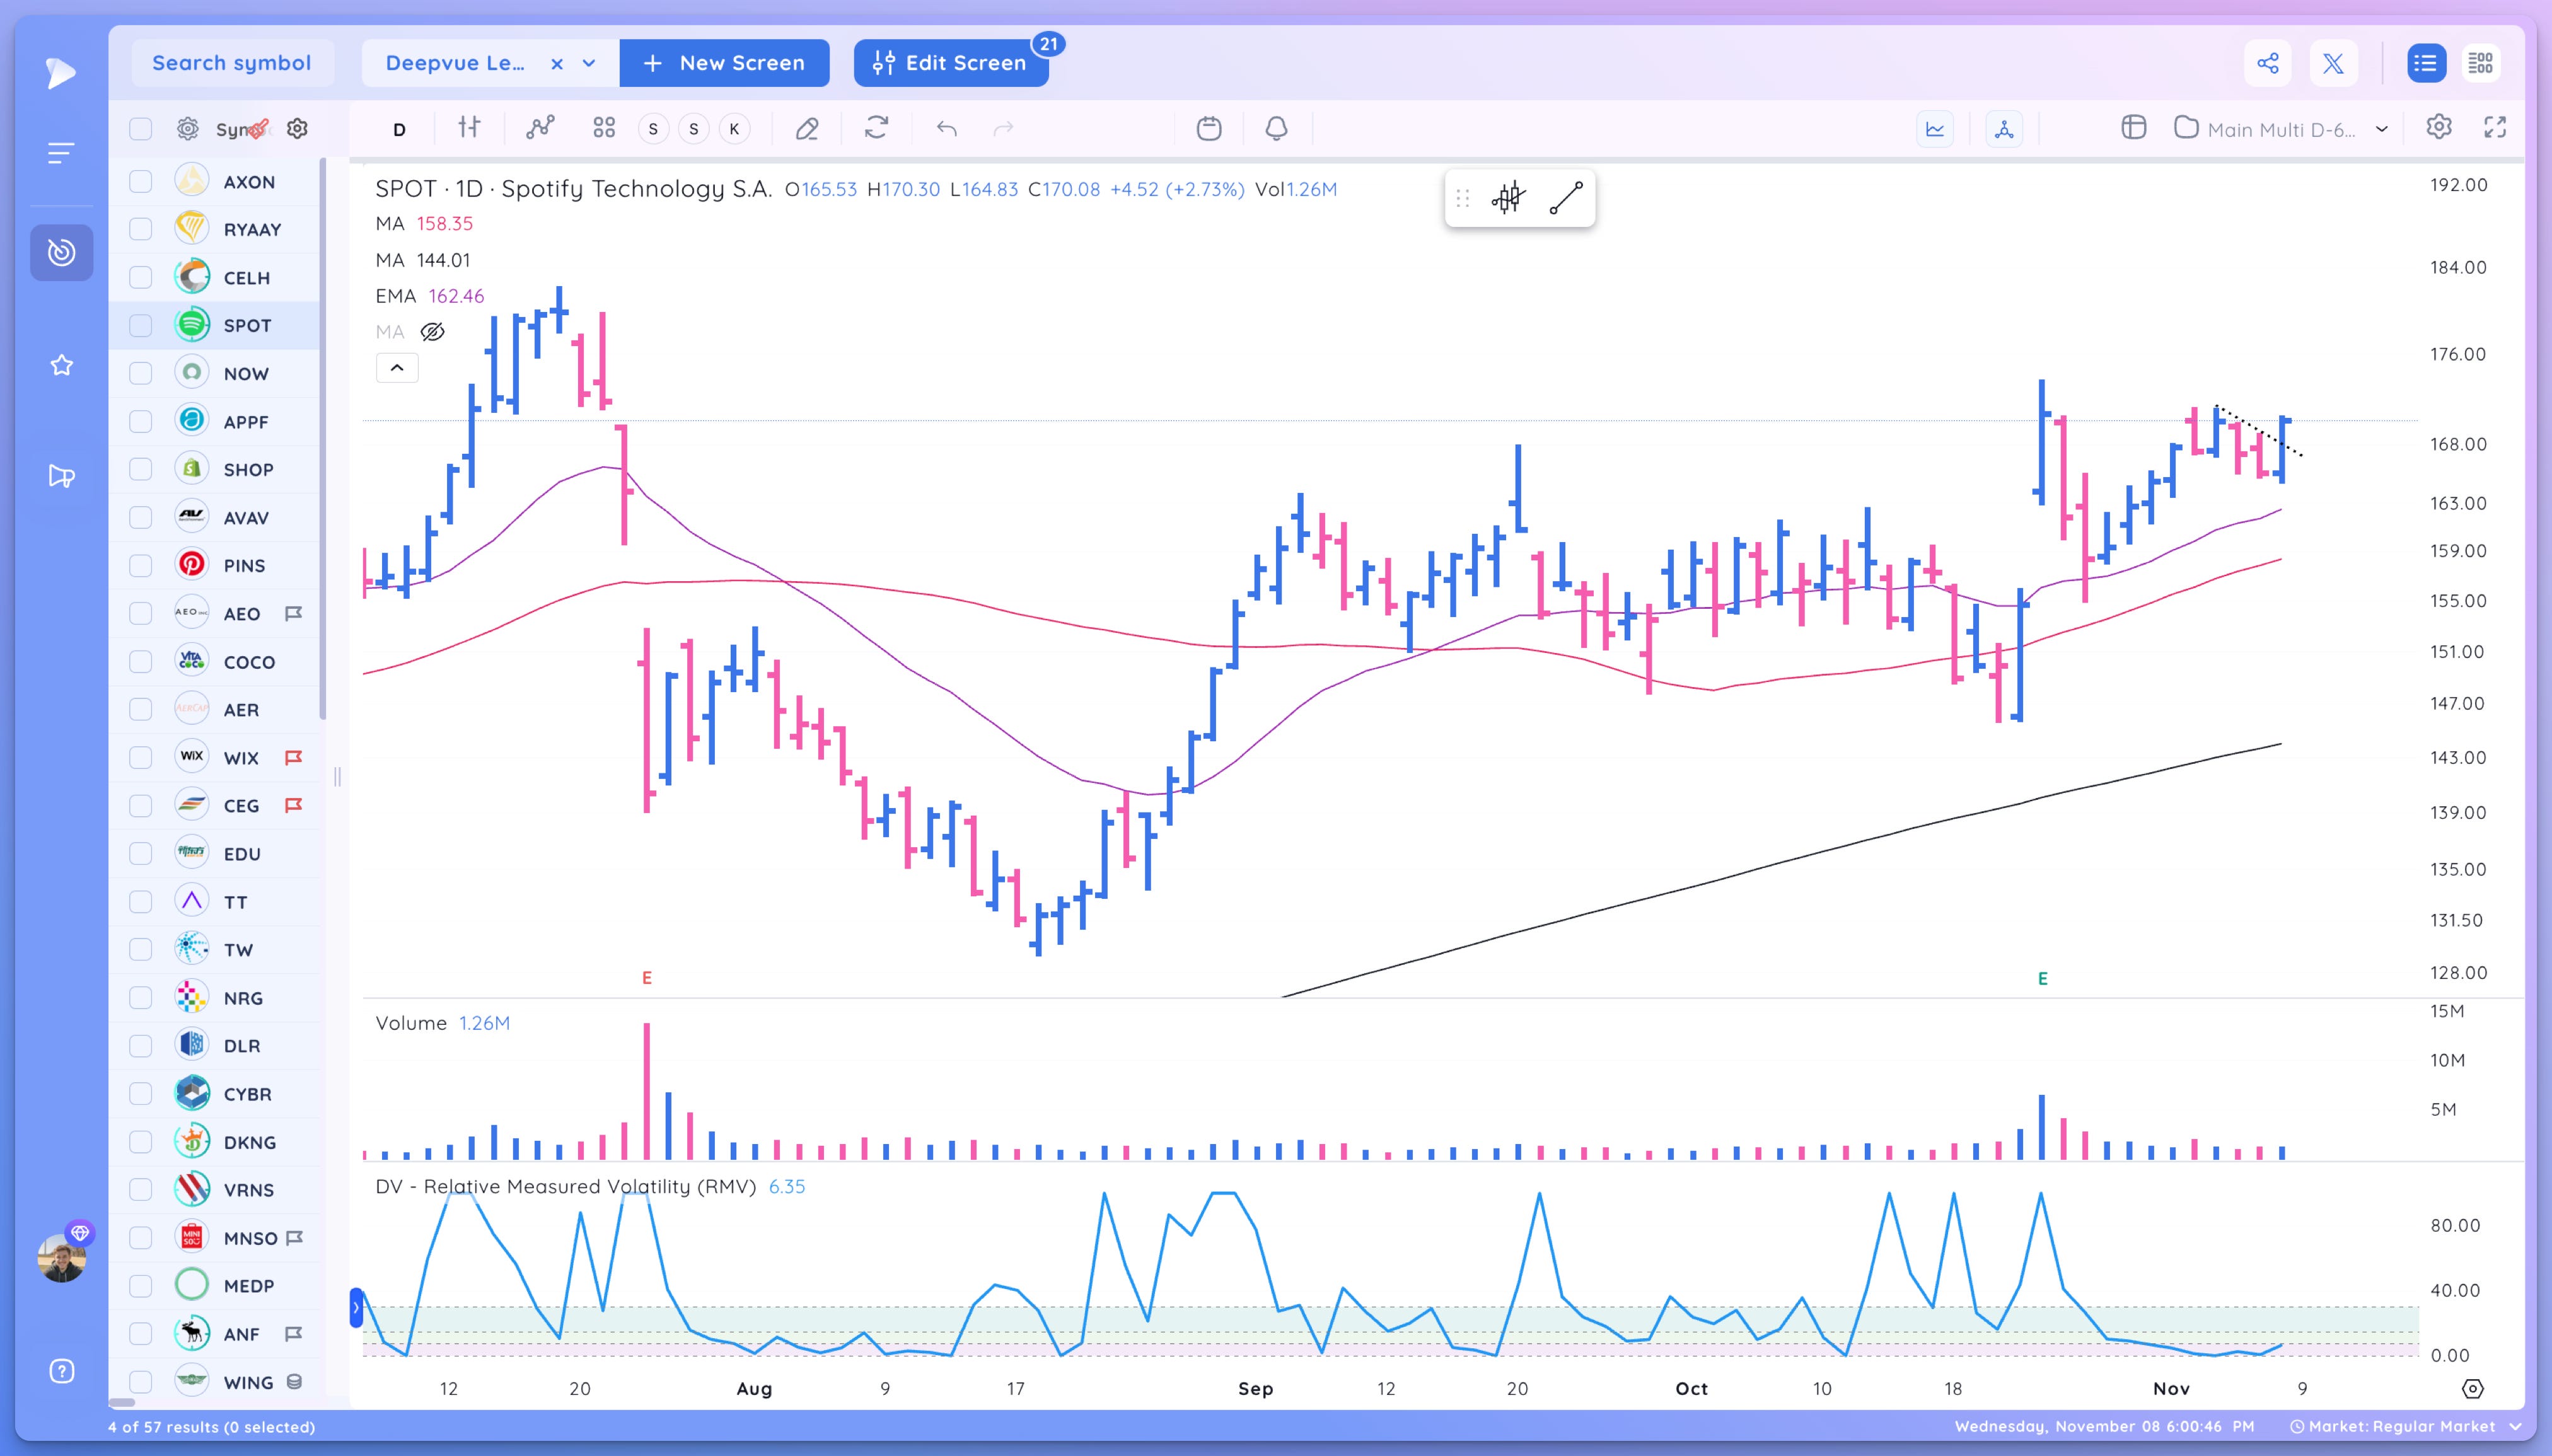2552x1456 pixels.
Task: Click the time-axis target icon at bottom right
Action: click(2473, 1388)
